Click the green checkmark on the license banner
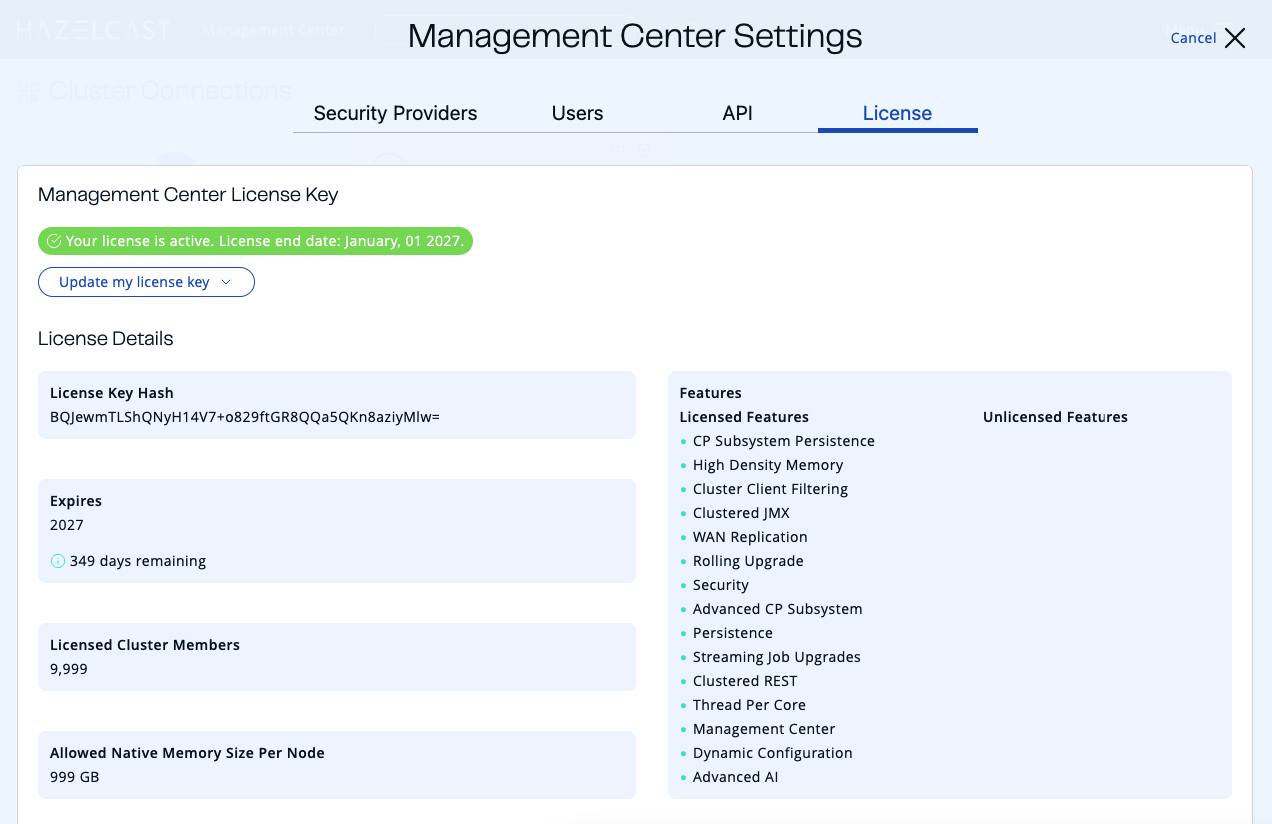Image resolution: width=1272 pixels, height=824 pixels. 52,241
